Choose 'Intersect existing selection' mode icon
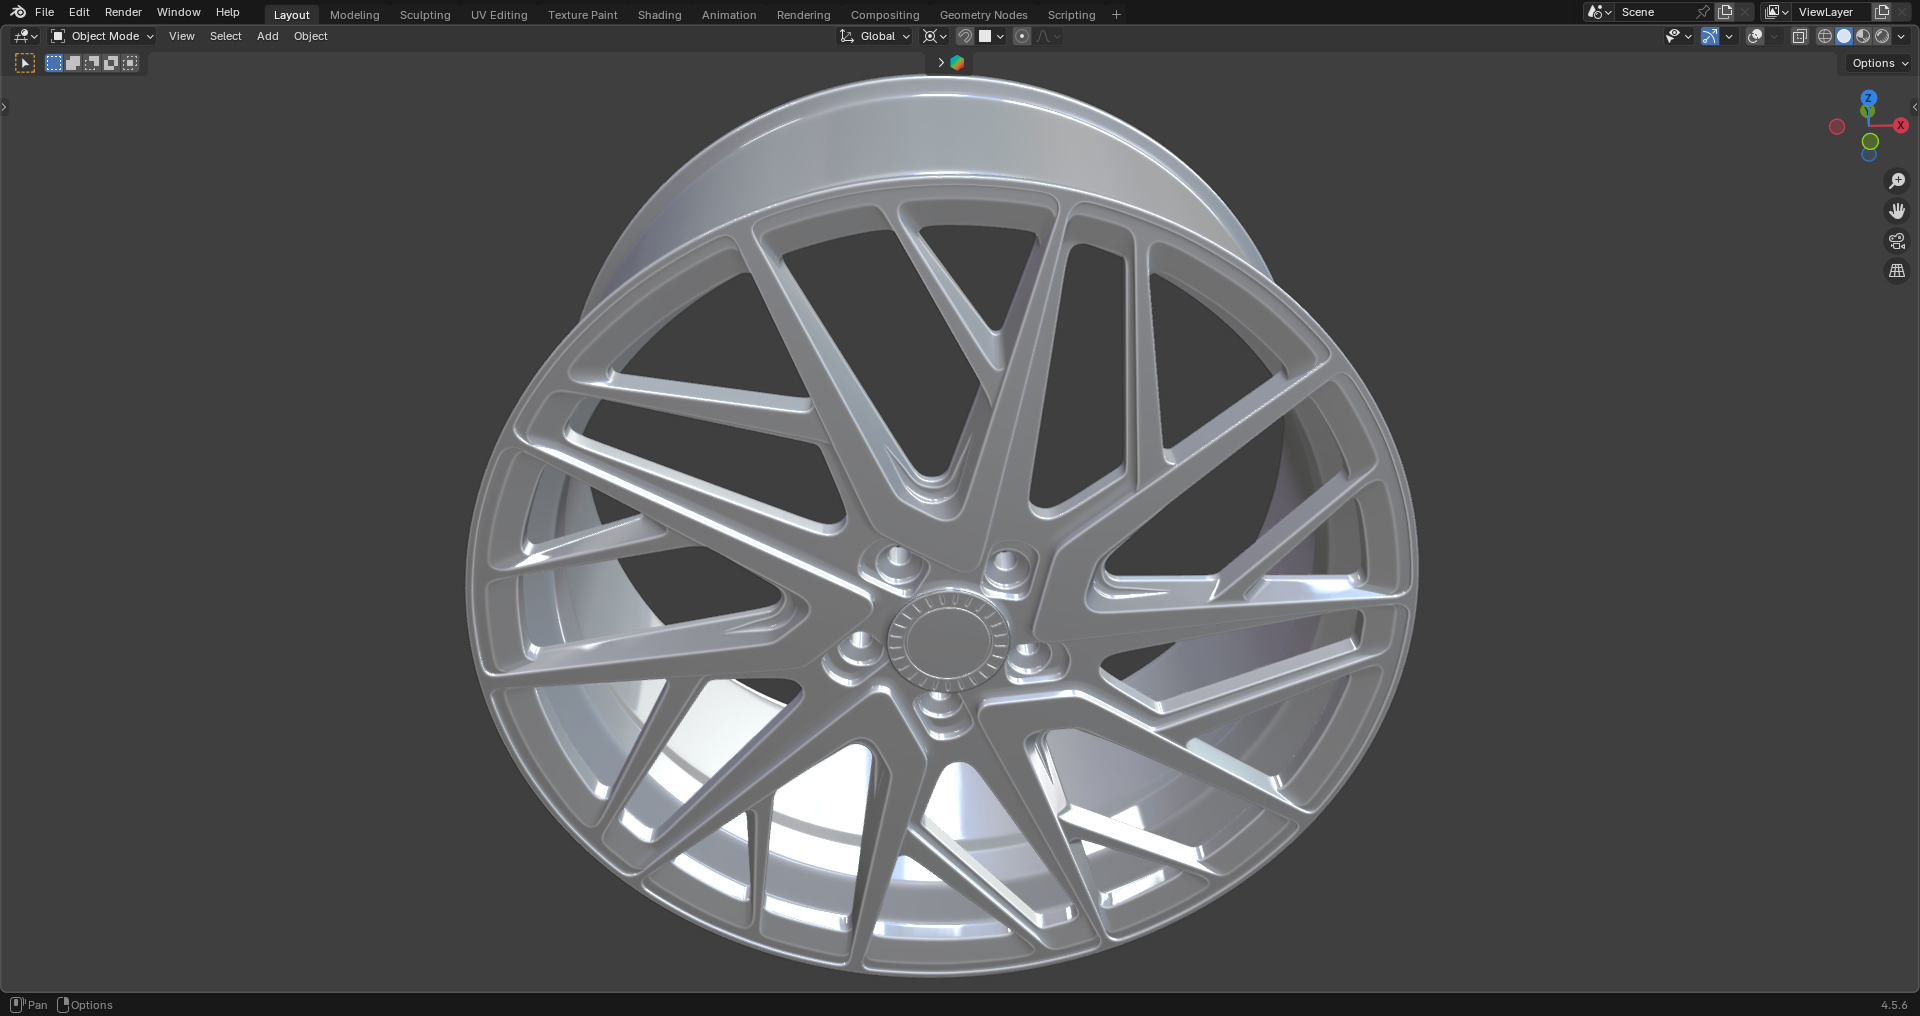Screen dimensions: 1920x1016 coord(130,63)
